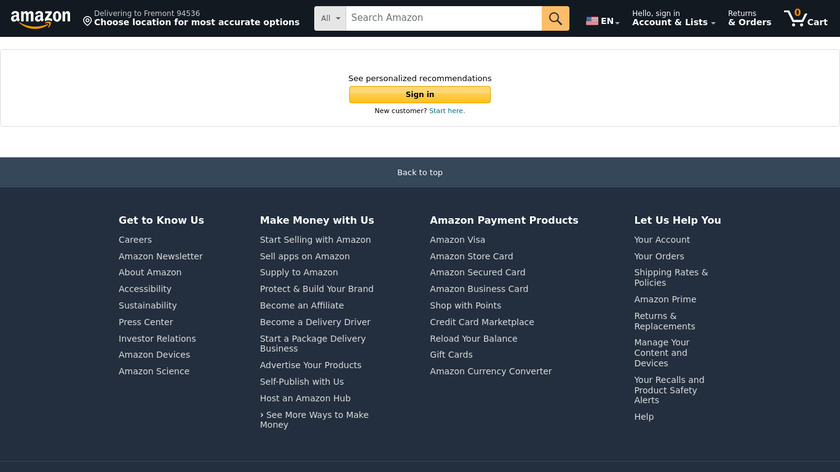The image size is (840, 472).
Task: Click the location pin delivery icon
Action: [88, 21]
